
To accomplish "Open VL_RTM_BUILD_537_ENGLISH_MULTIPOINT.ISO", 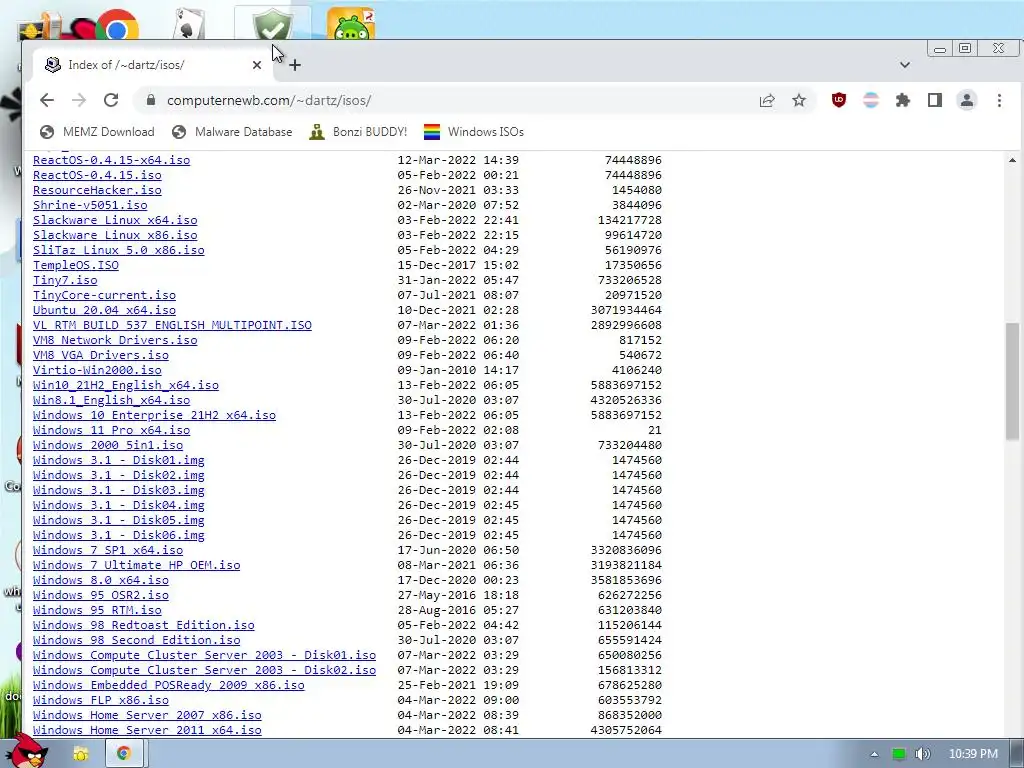I will tap(172, 325).
